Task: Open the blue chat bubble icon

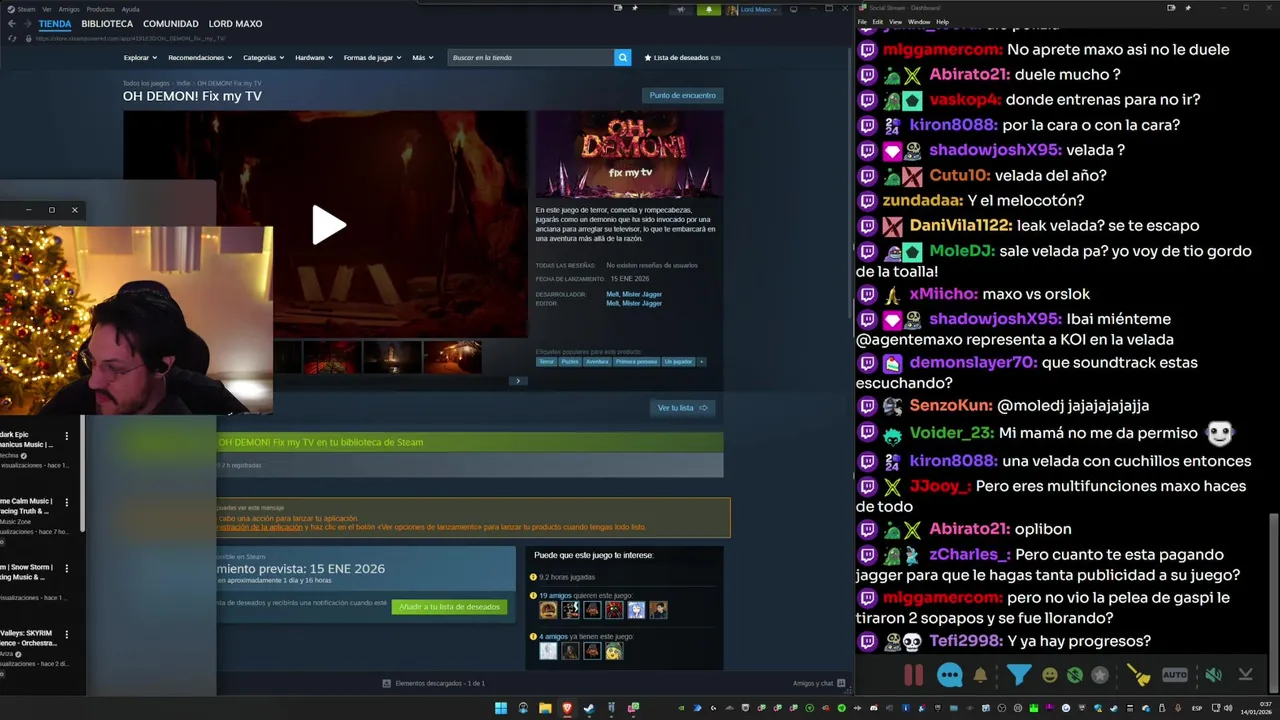Action: point(950,675)
